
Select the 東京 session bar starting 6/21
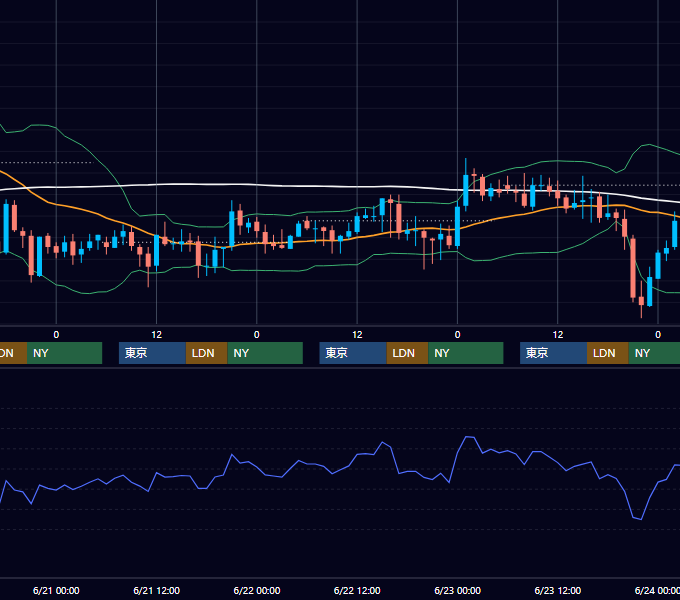click(x=153, y=353)
